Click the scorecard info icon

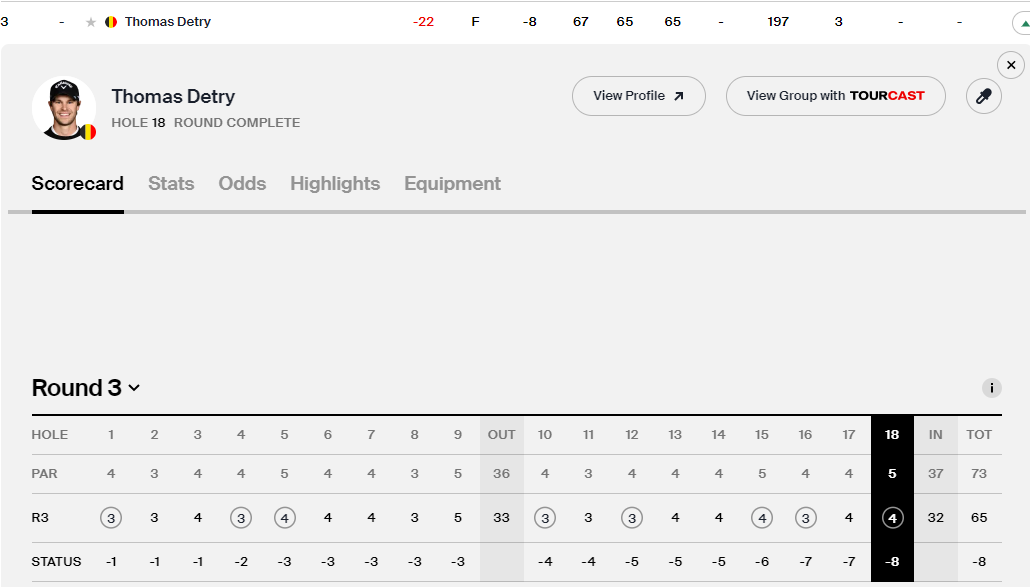(x=992, y=388)
